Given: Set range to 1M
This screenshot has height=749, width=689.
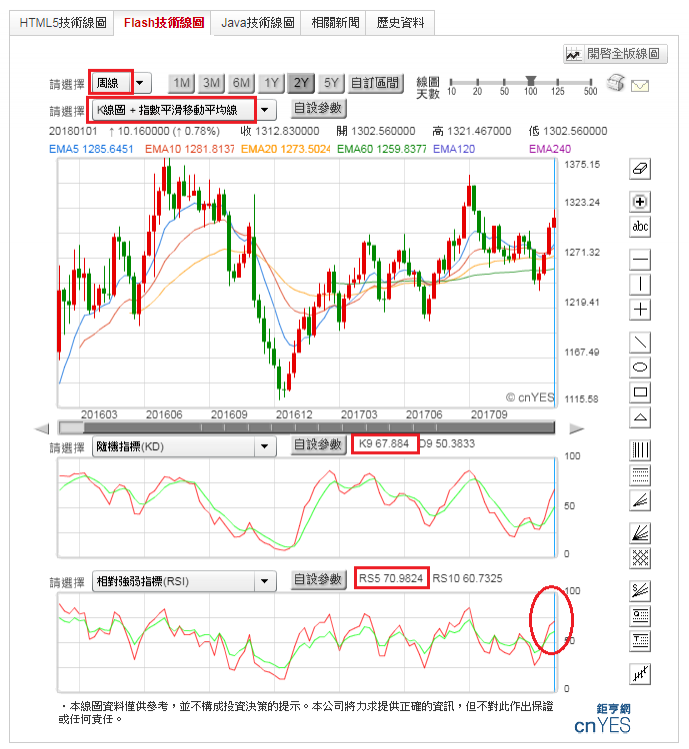Looking at the screenshot, I should [x=182, y=83].
